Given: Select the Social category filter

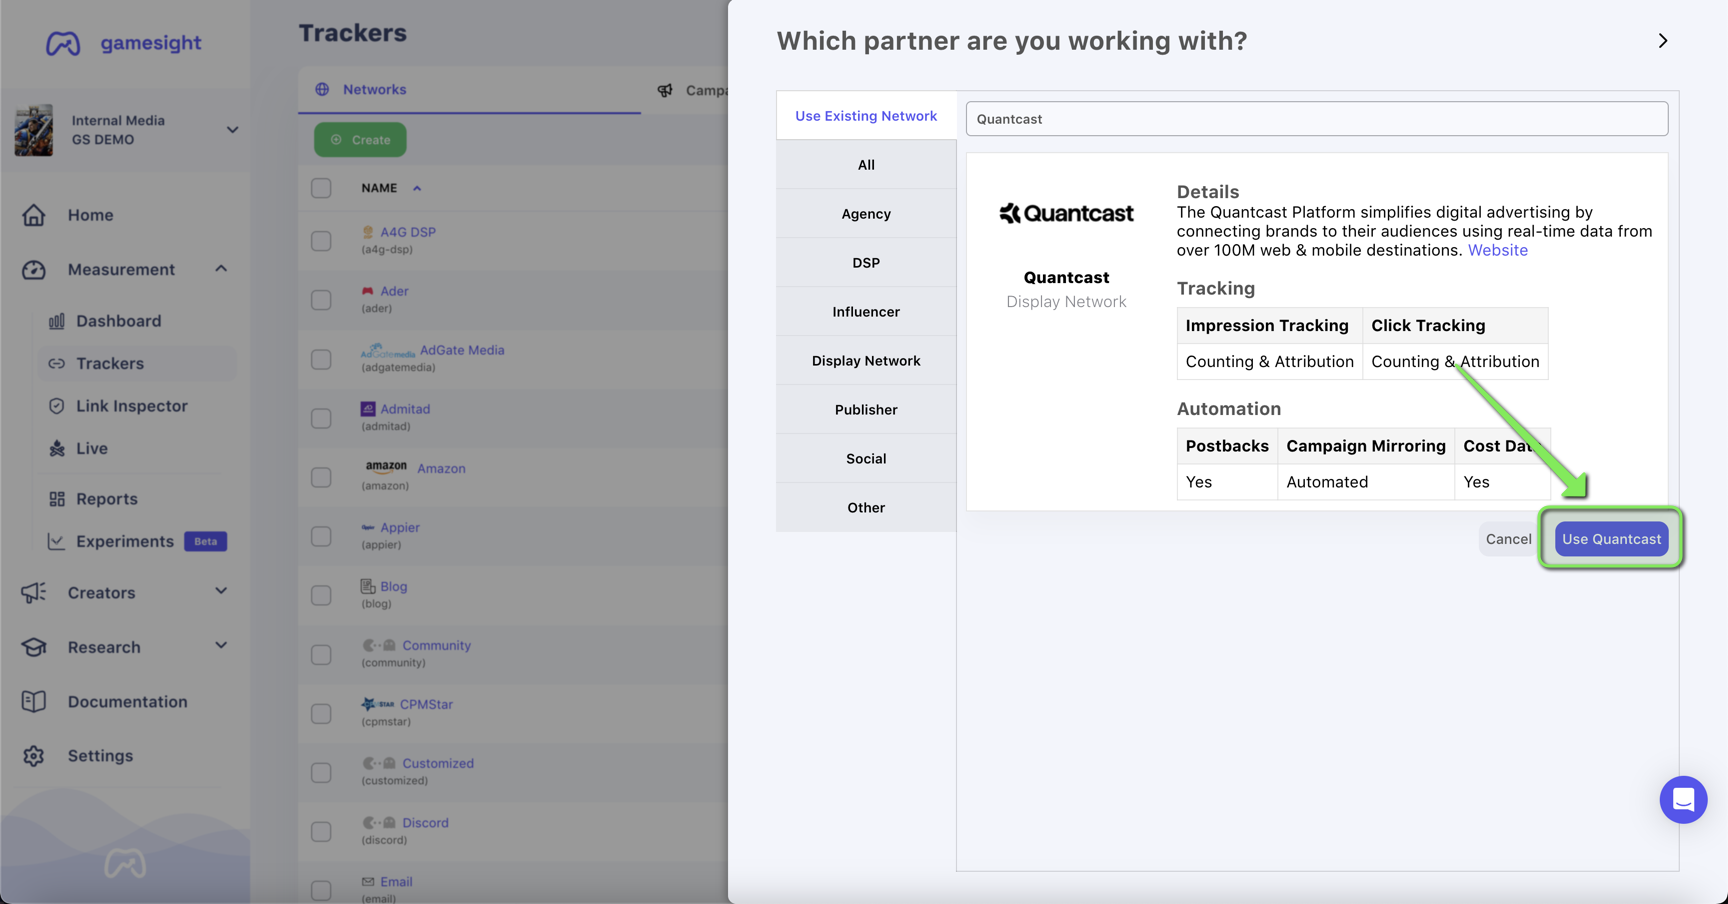Looking at the screenshot, I should click(x=866, y=459).
